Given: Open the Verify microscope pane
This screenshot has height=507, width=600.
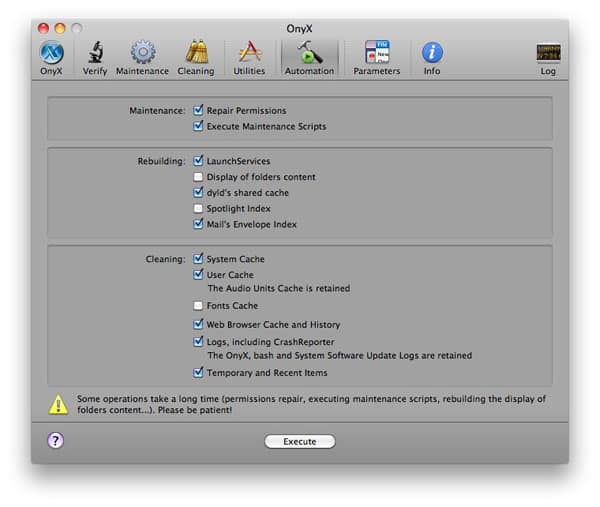Looking at the screenshot, I should pos(95,58).
